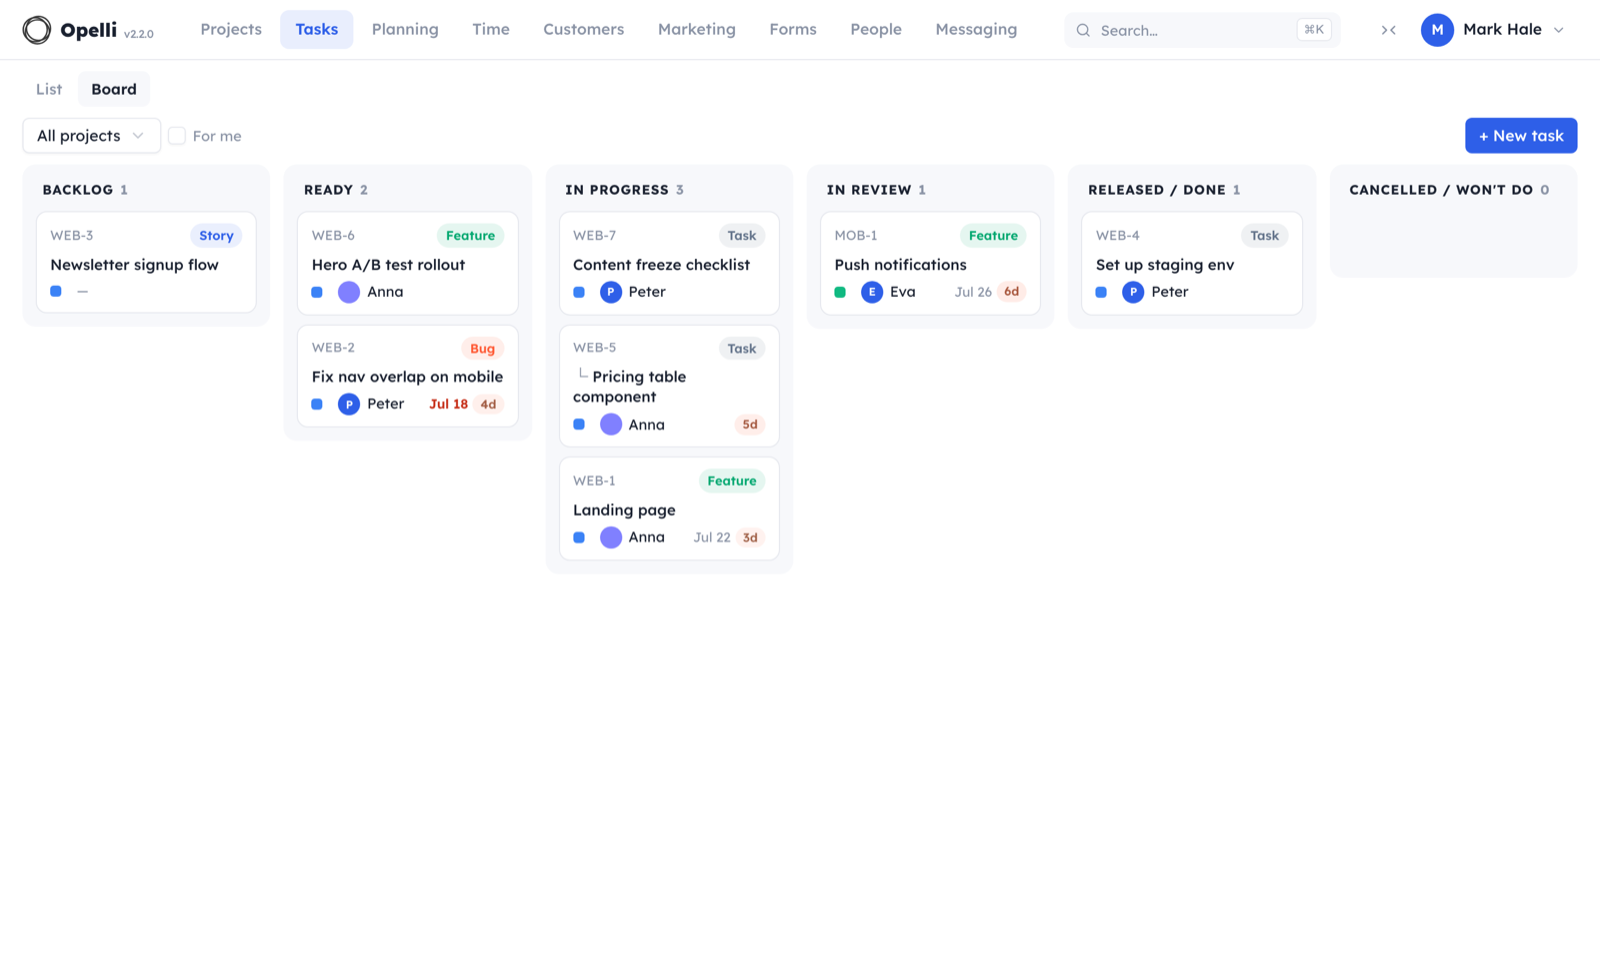The width and height of the screenshot is (1600, 955).
Task: Click Anna's avatar on the Landing page card
Action: pos(611,537)
